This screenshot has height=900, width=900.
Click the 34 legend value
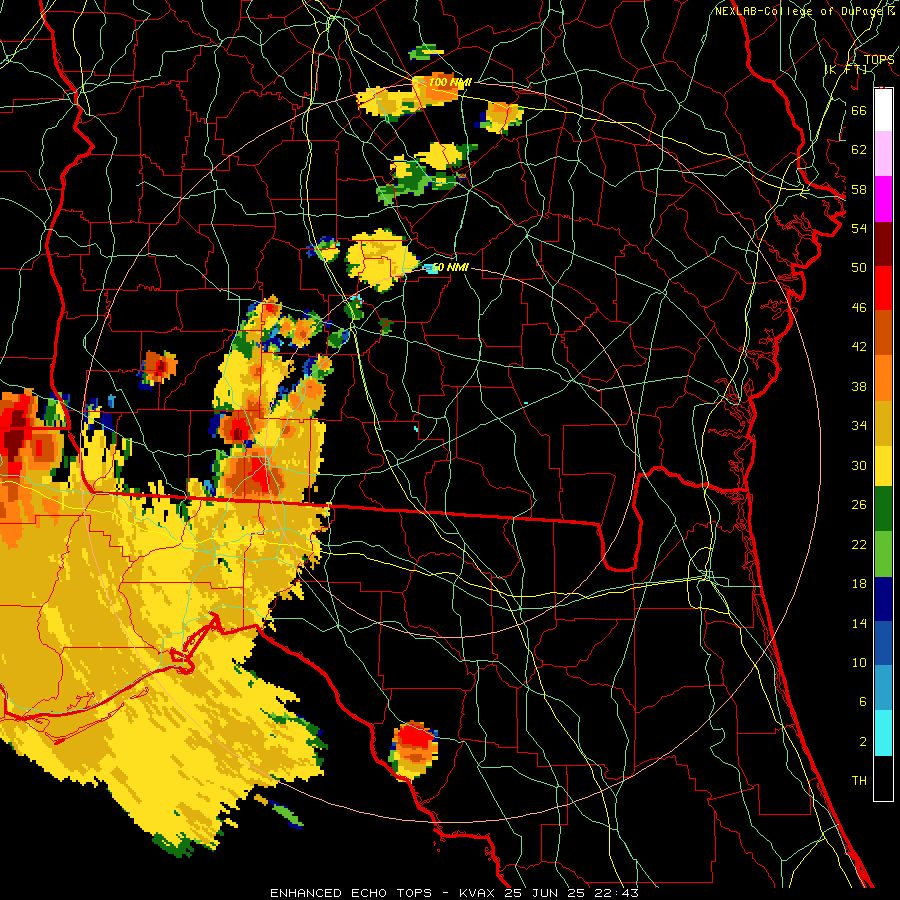coord(859,426)
